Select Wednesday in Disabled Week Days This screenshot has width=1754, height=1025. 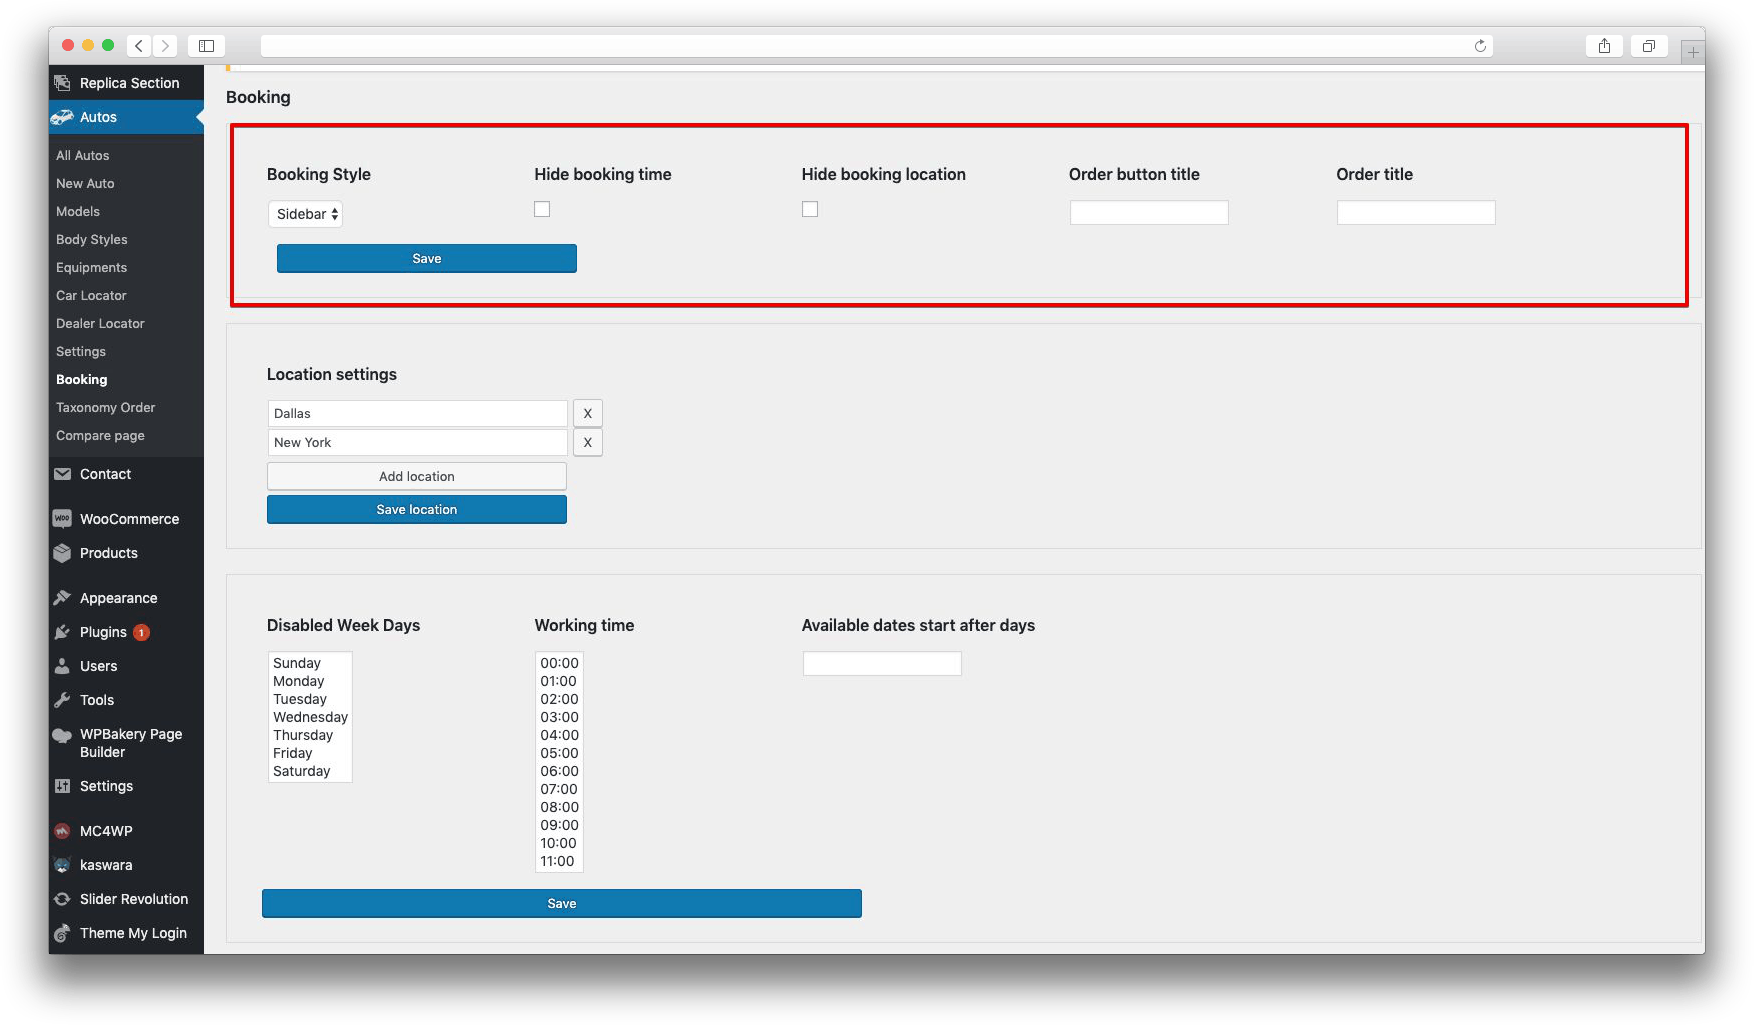click(x=310, y=717)
